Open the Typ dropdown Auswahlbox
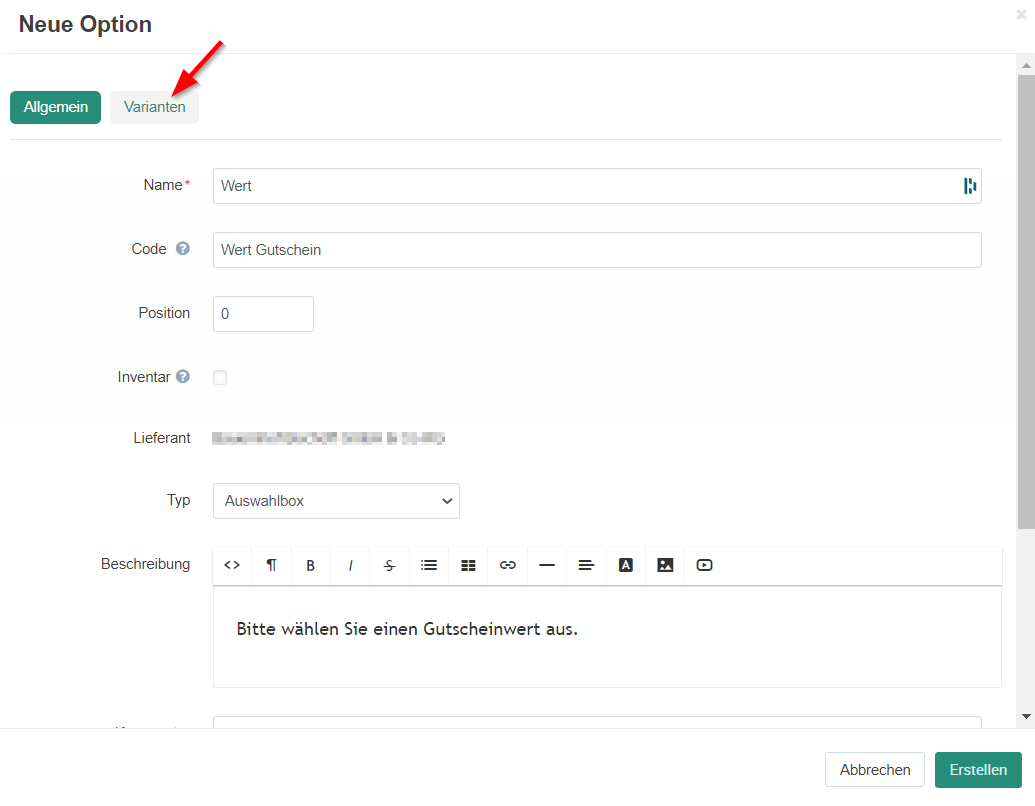This screenshot has width=1035, height=806. 336,501
